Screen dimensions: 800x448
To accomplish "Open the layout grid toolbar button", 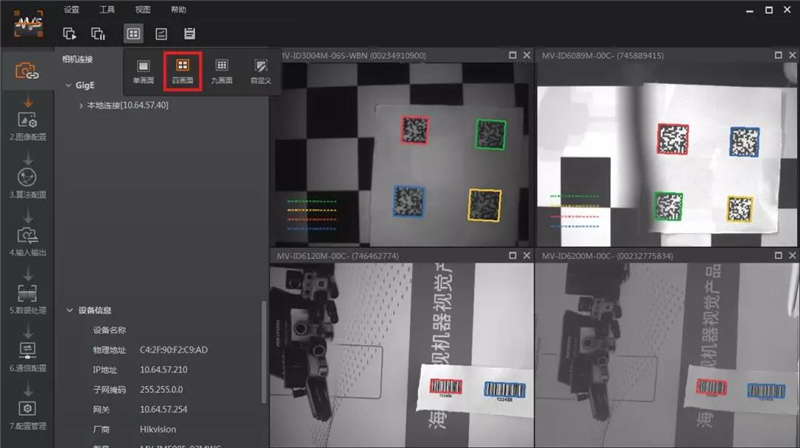I will click(x=133, y=34).
